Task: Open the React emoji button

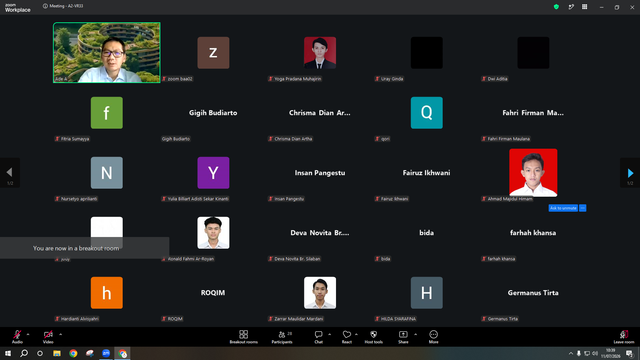Action: [x=347, y=337]
